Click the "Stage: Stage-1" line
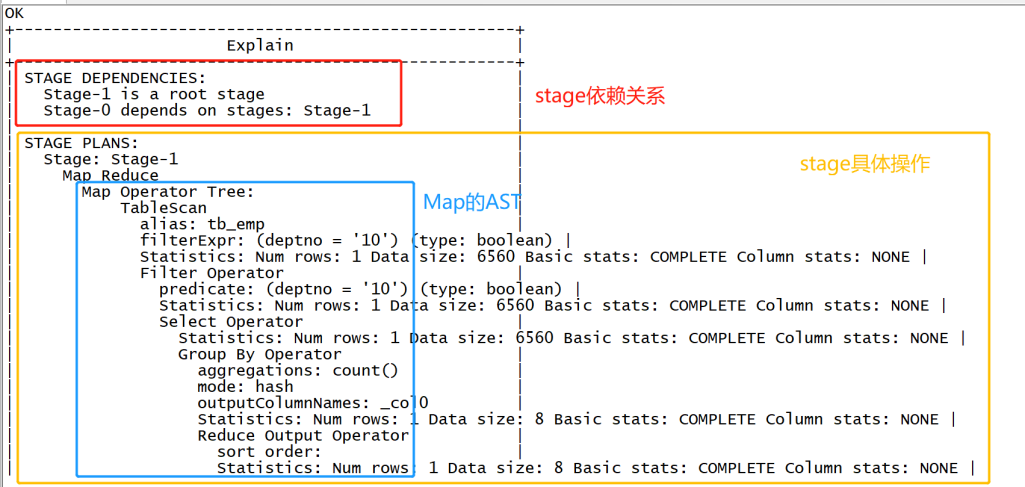 tap(110, 160)
